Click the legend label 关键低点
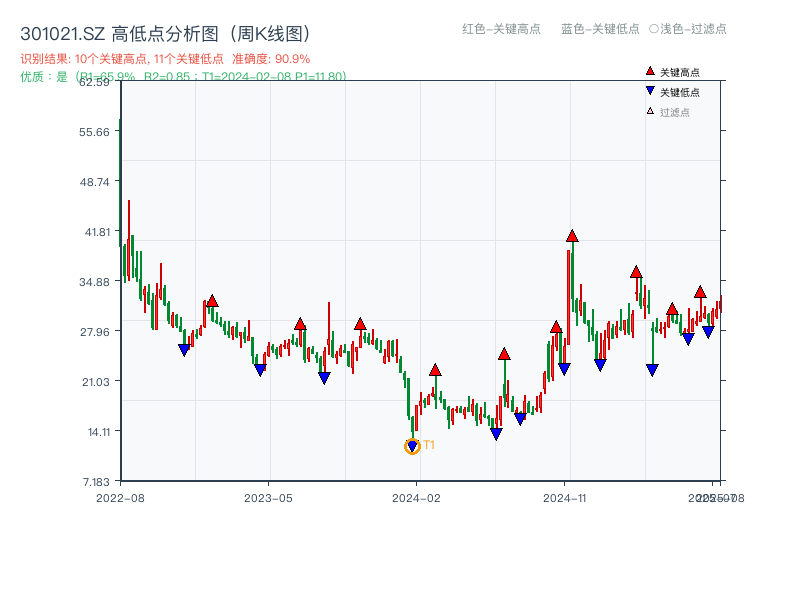The height and width of the screenshot is (600, 800). 680,92
